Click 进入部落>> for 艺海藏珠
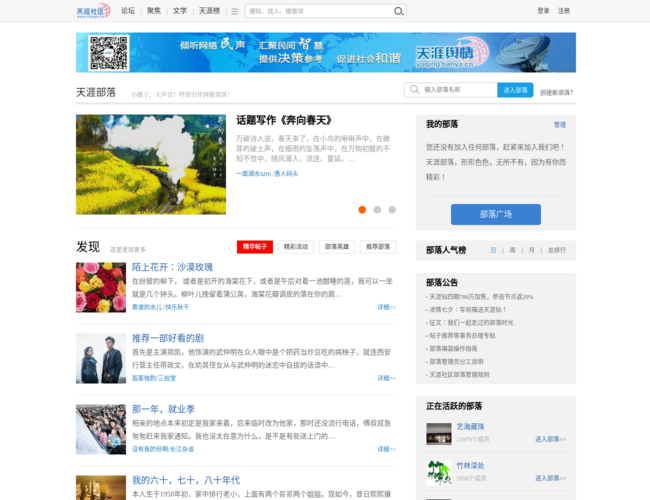Viewport: 650px width, 500px height. (550, 439)
